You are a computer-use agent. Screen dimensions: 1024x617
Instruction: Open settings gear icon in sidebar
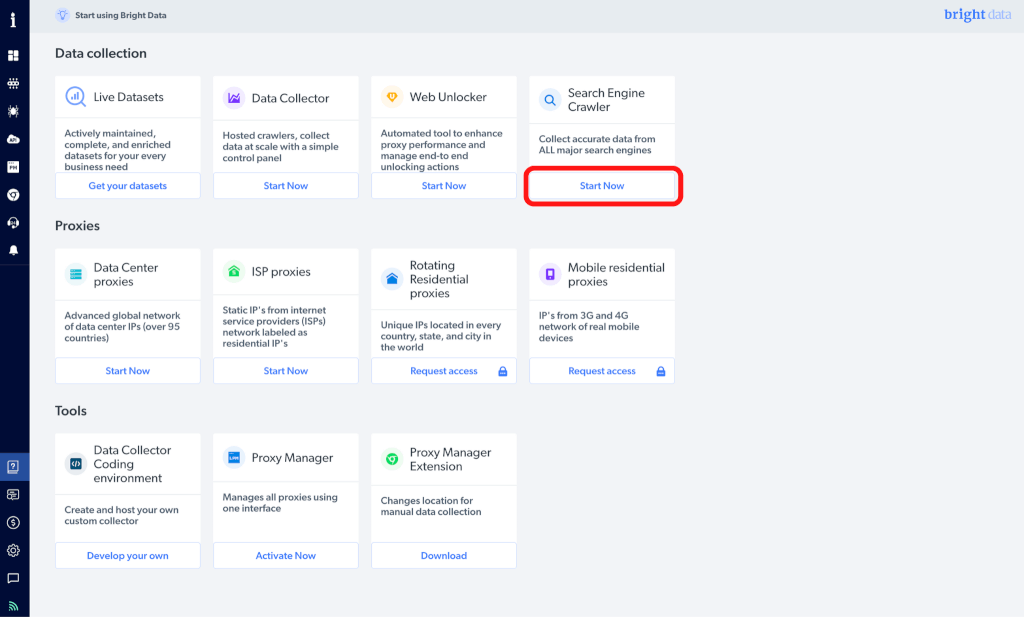pyautogui.click(x=14, y=550)
